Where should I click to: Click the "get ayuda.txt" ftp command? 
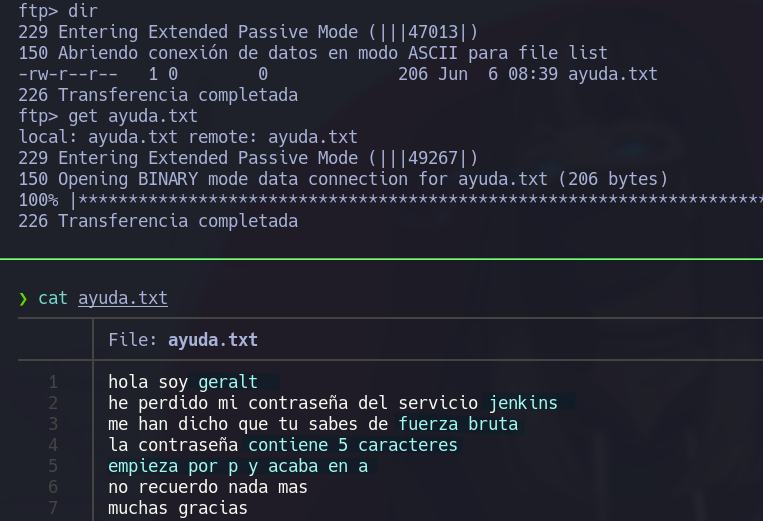pos(133,116)
